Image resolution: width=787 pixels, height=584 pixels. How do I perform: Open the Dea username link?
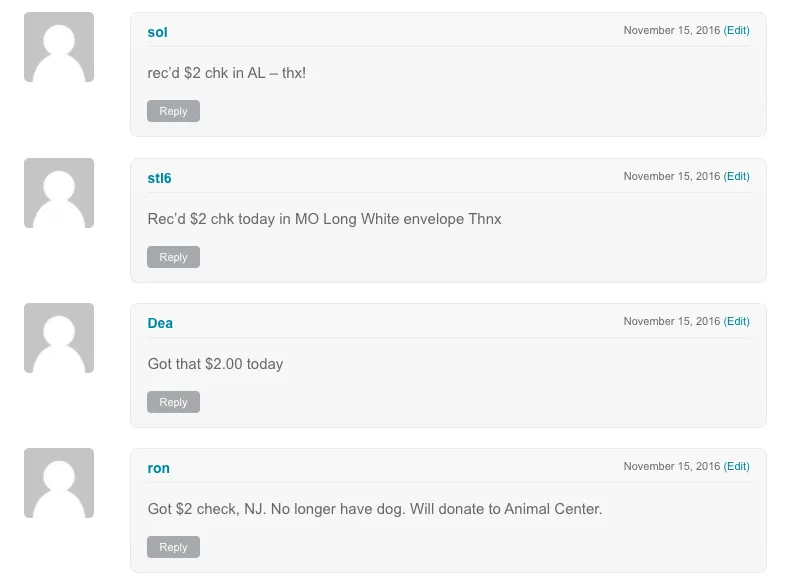click(160, 323)
